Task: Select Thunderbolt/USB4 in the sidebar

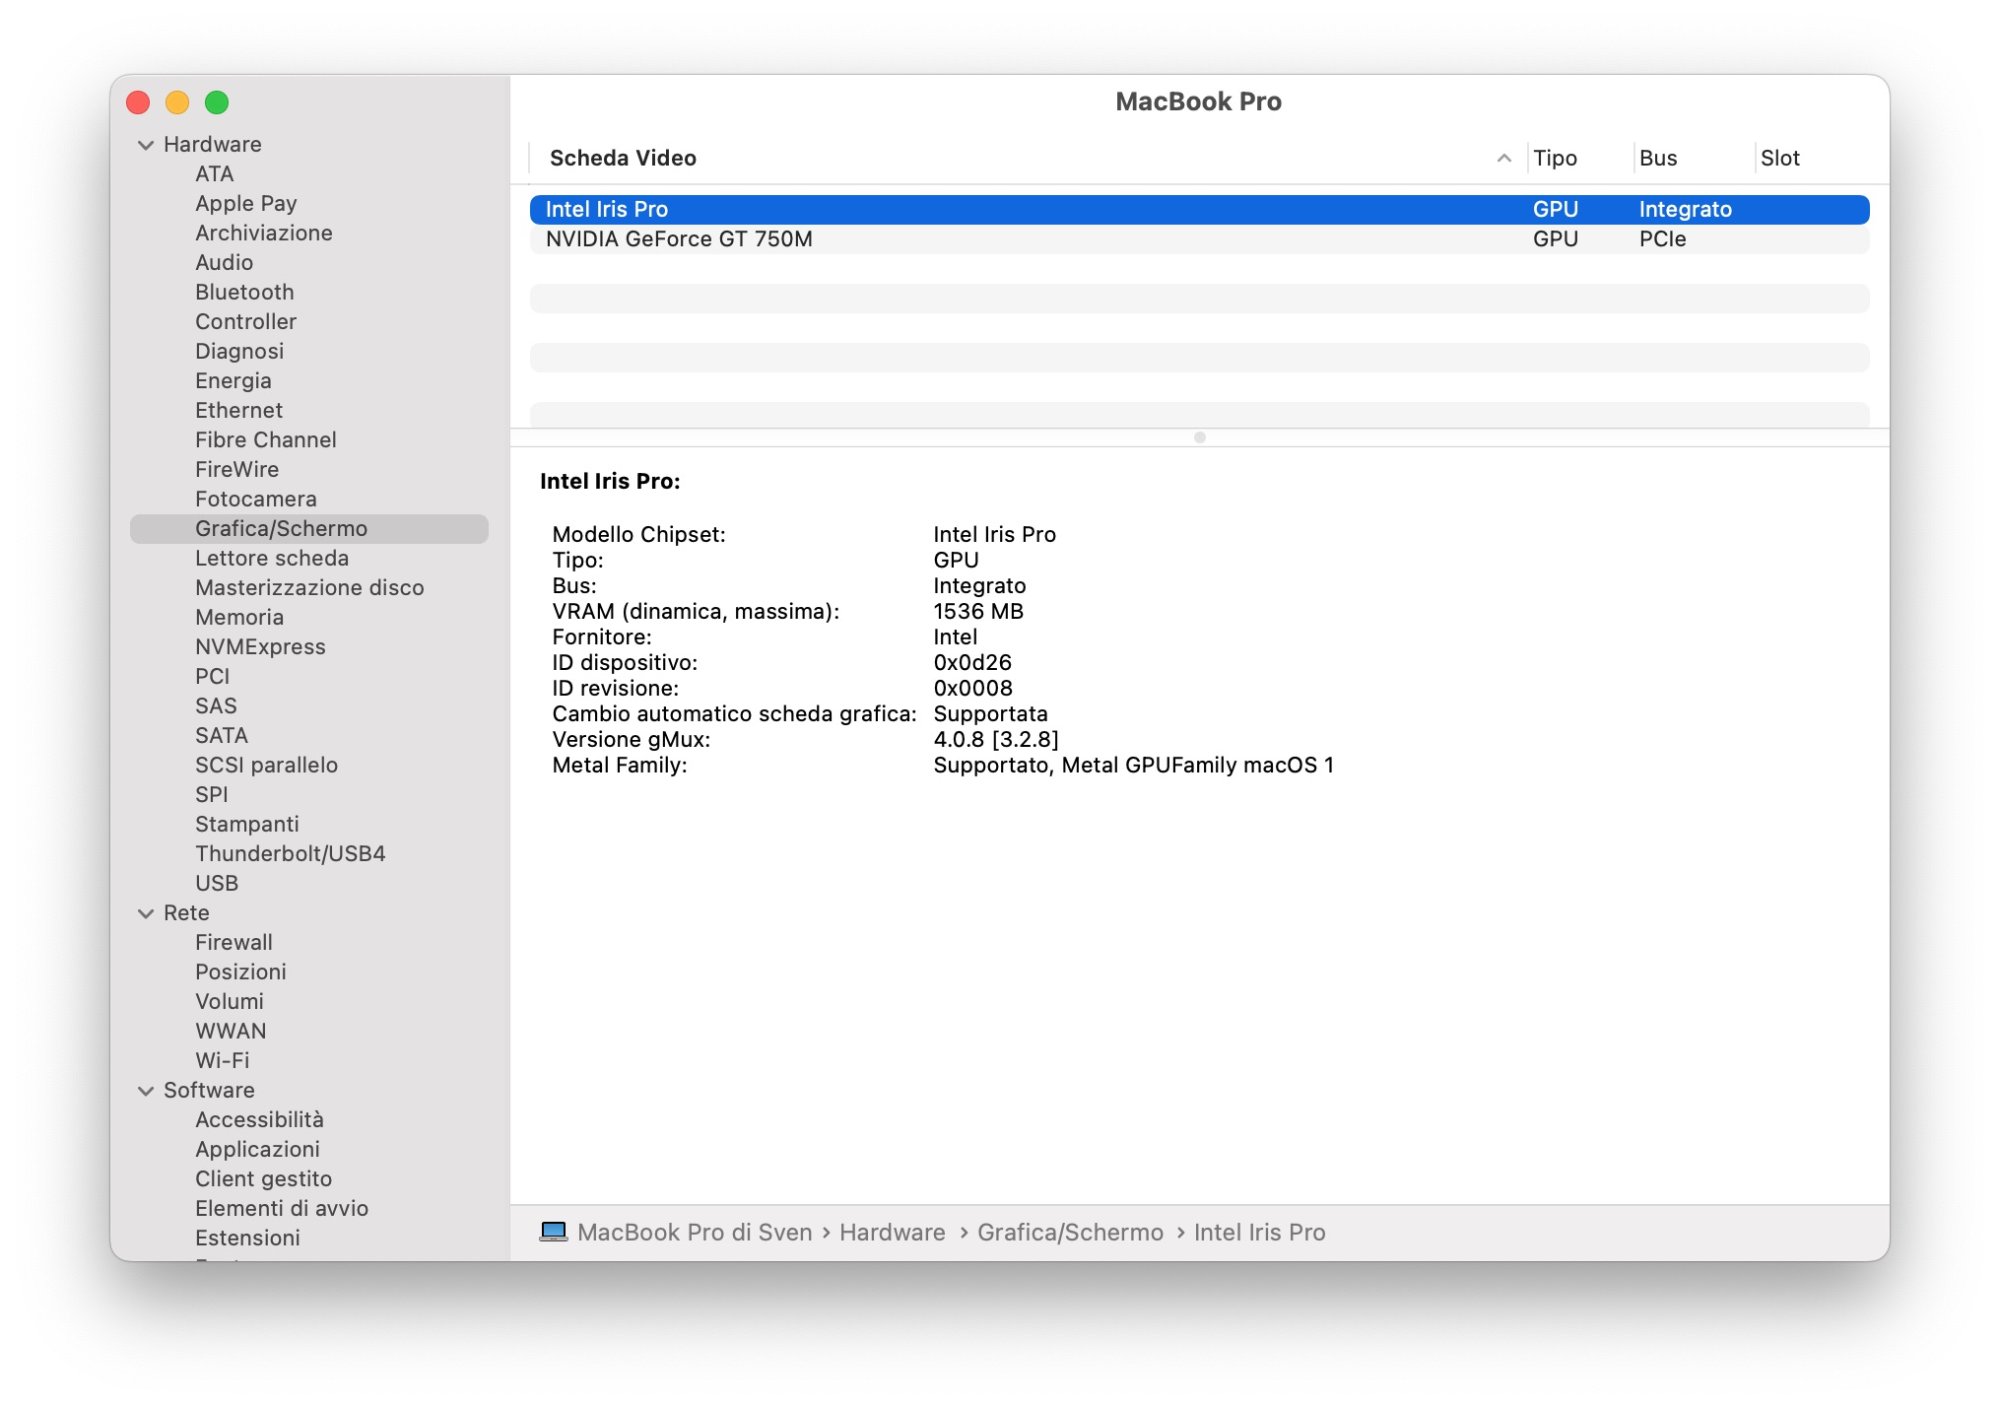Action: (290, 853)
